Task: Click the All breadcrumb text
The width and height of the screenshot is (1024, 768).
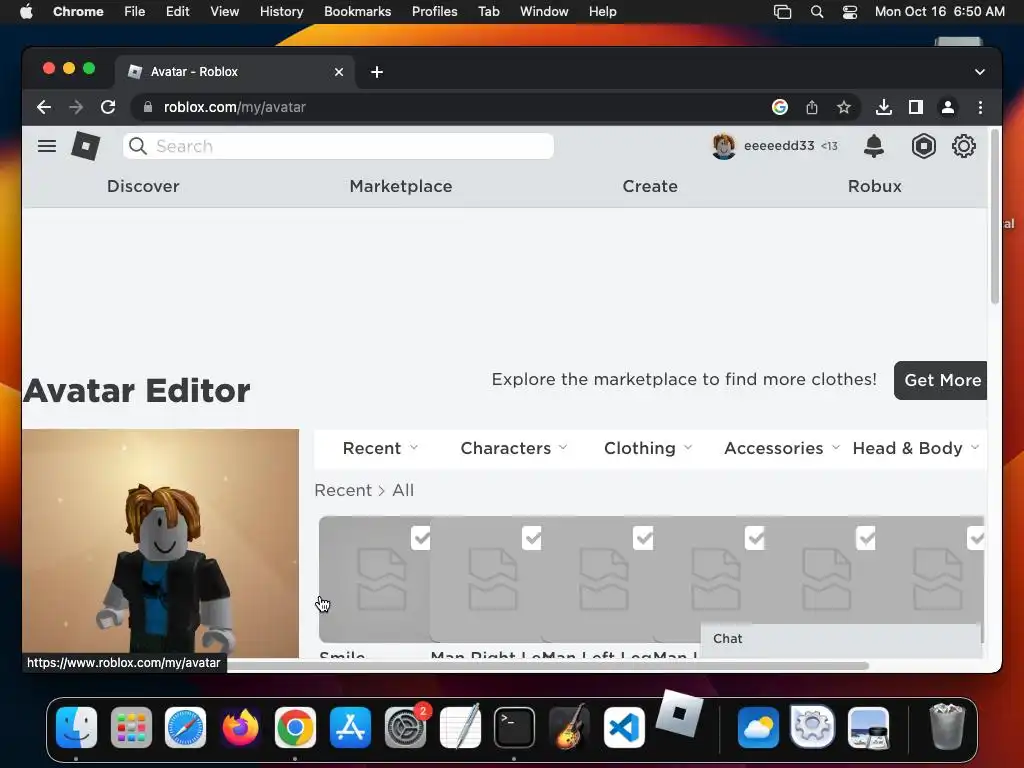Action: (403, 490)
